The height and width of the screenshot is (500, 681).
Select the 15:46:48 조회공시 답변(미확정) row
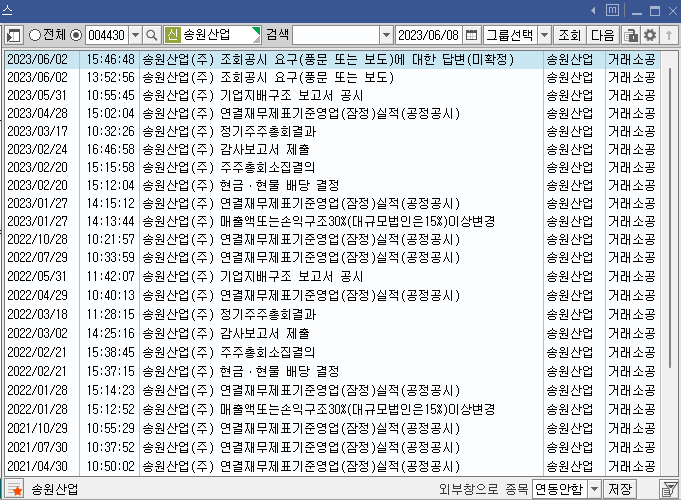(x=332, y=60)
